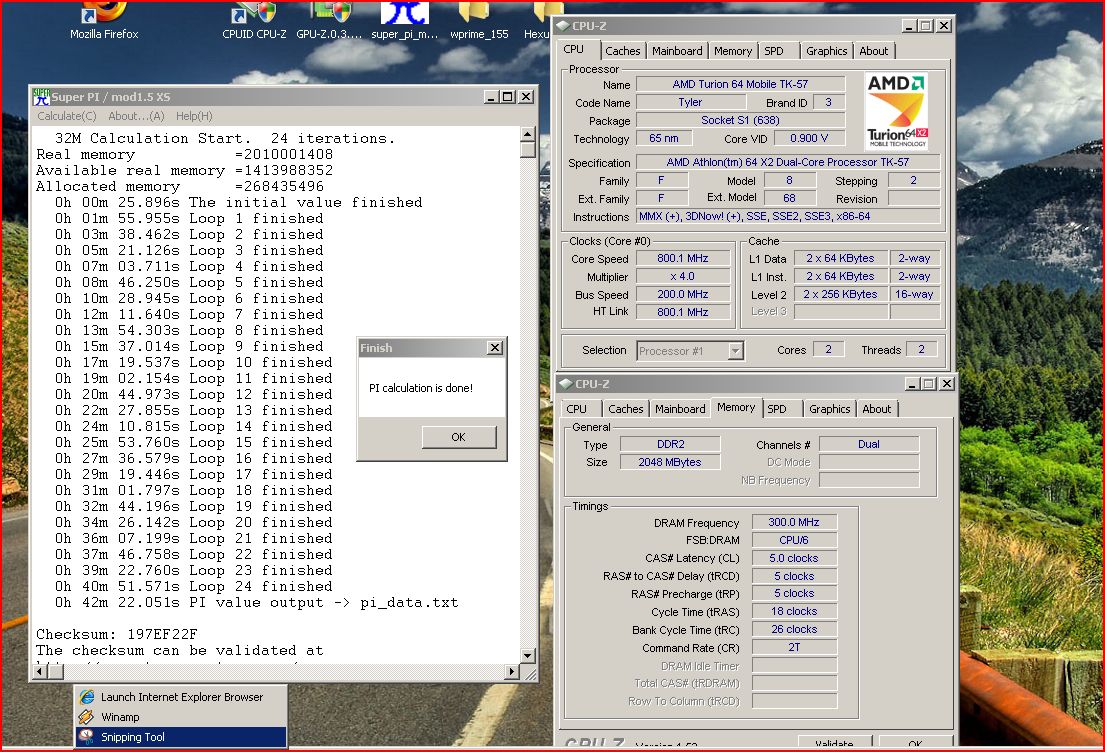The width and height of the screenshot is (1105, 752).
Task: Switch to Mainboard tab in the top CPU-Z window
Action: tap(677, 51)
